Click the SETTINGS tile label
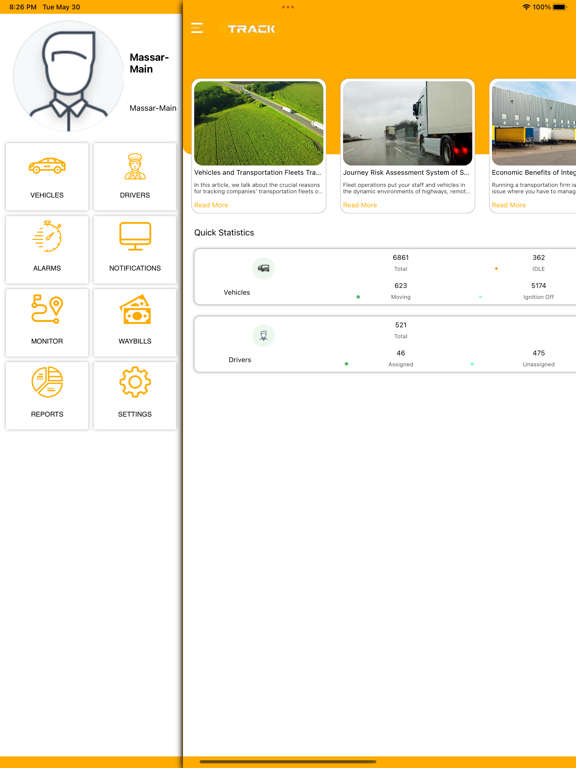576x768 pixels. pos(135,414)
